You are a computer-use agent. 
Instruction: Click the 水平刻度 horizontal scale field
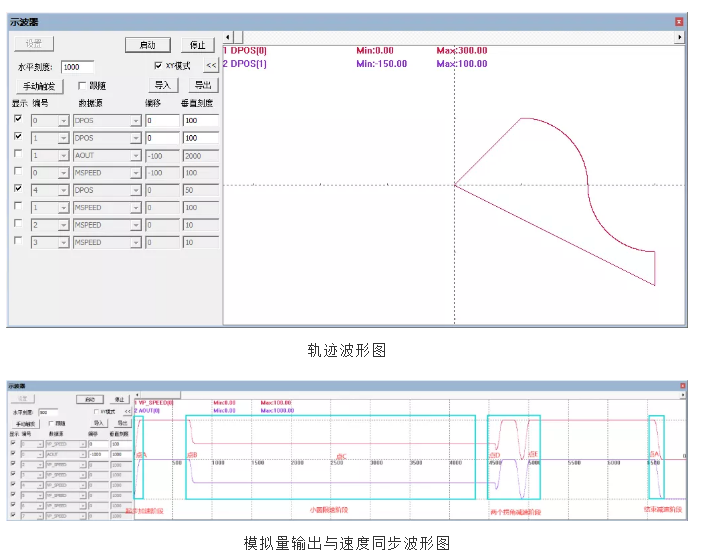tap(77, 67)
